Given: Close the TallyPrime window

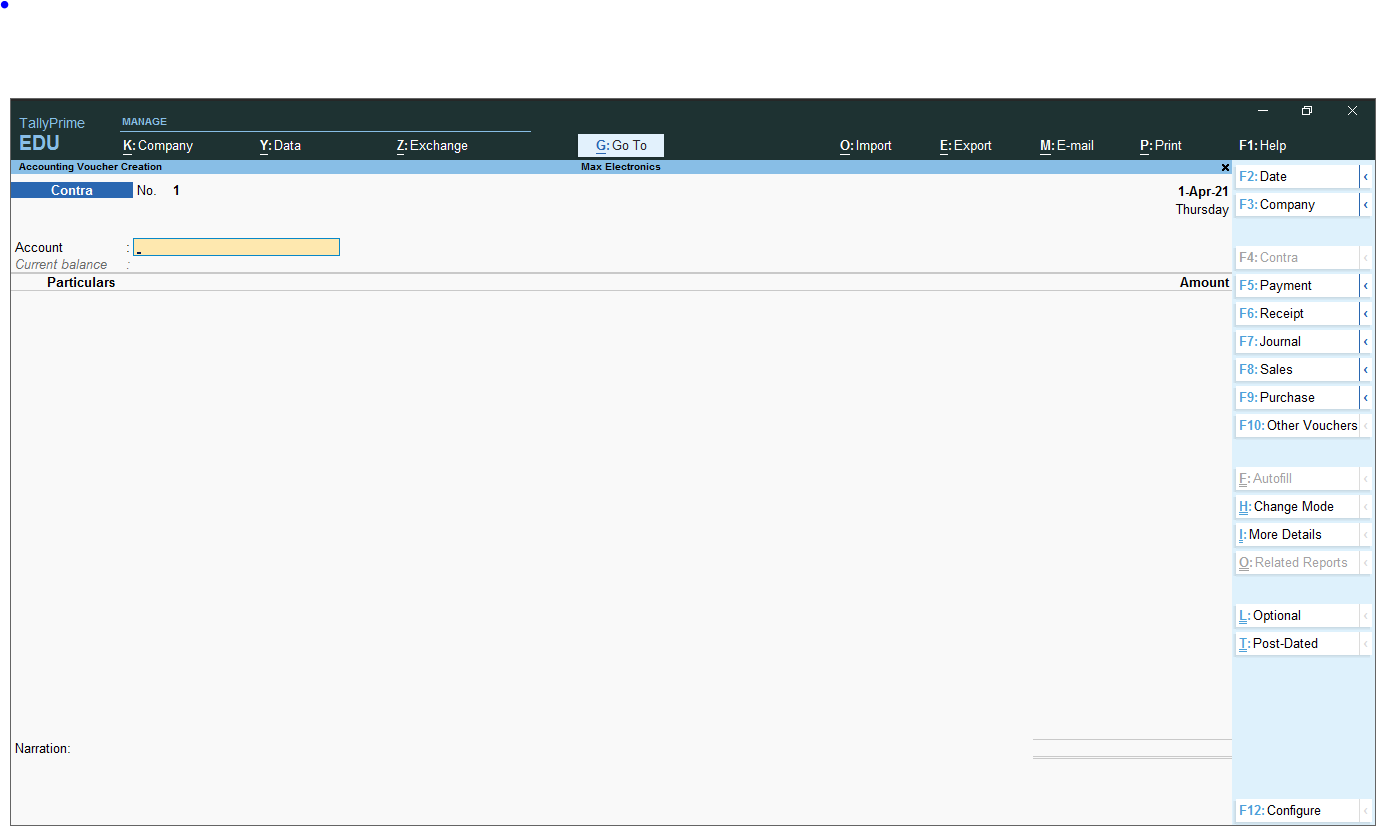Looking at the screenshot, I should [1352, 111].
